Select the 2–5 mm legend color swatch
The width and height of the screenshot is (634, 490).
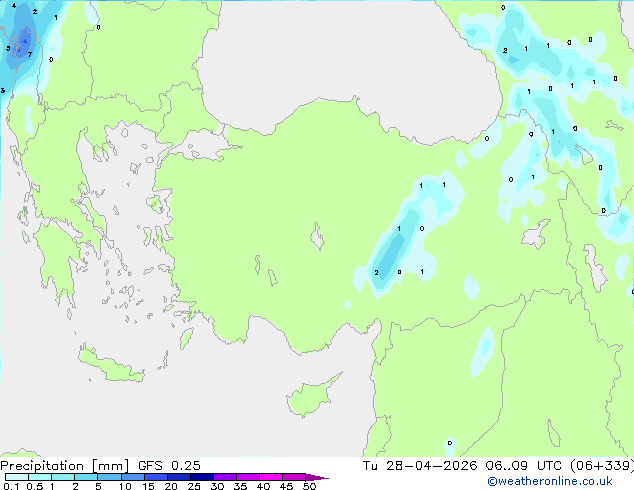point(86,477)
